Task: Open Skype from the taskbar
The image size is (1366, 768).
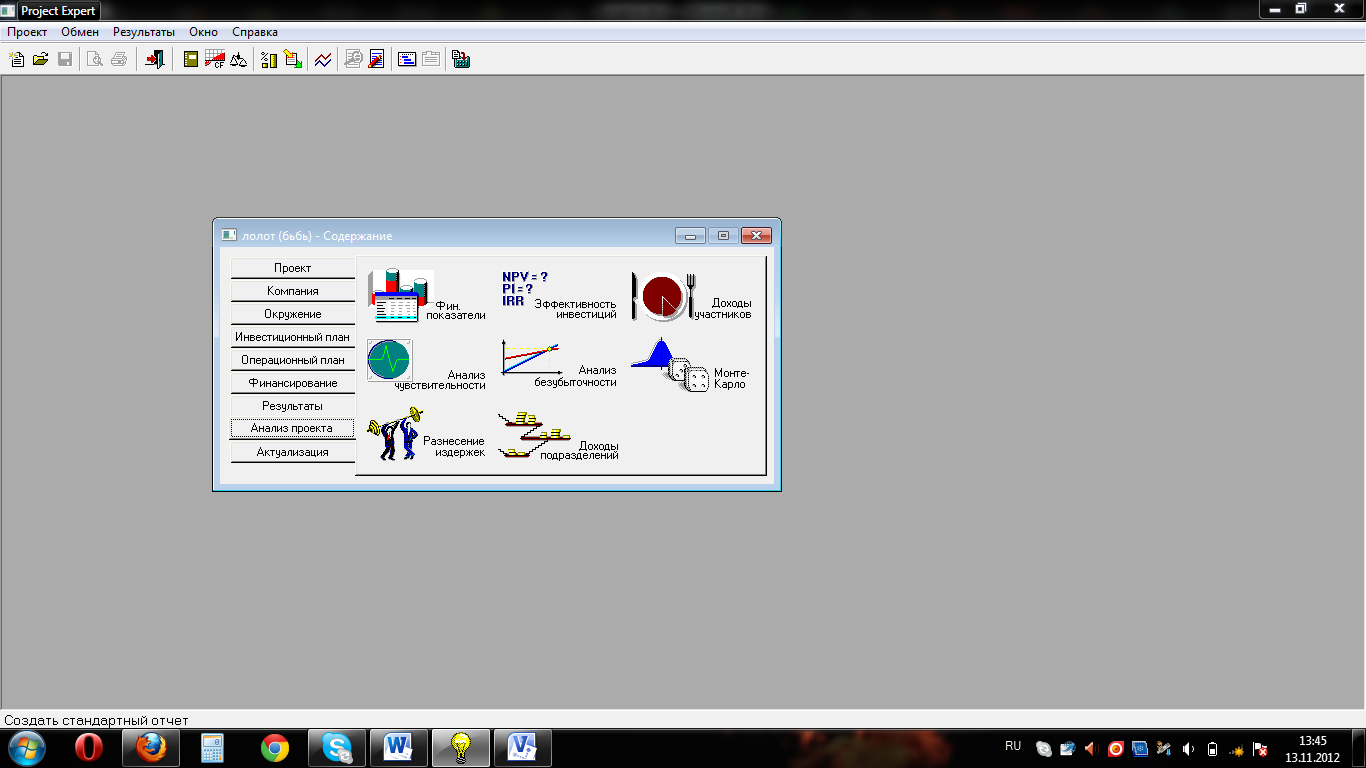Action: [x=337, y=747]
